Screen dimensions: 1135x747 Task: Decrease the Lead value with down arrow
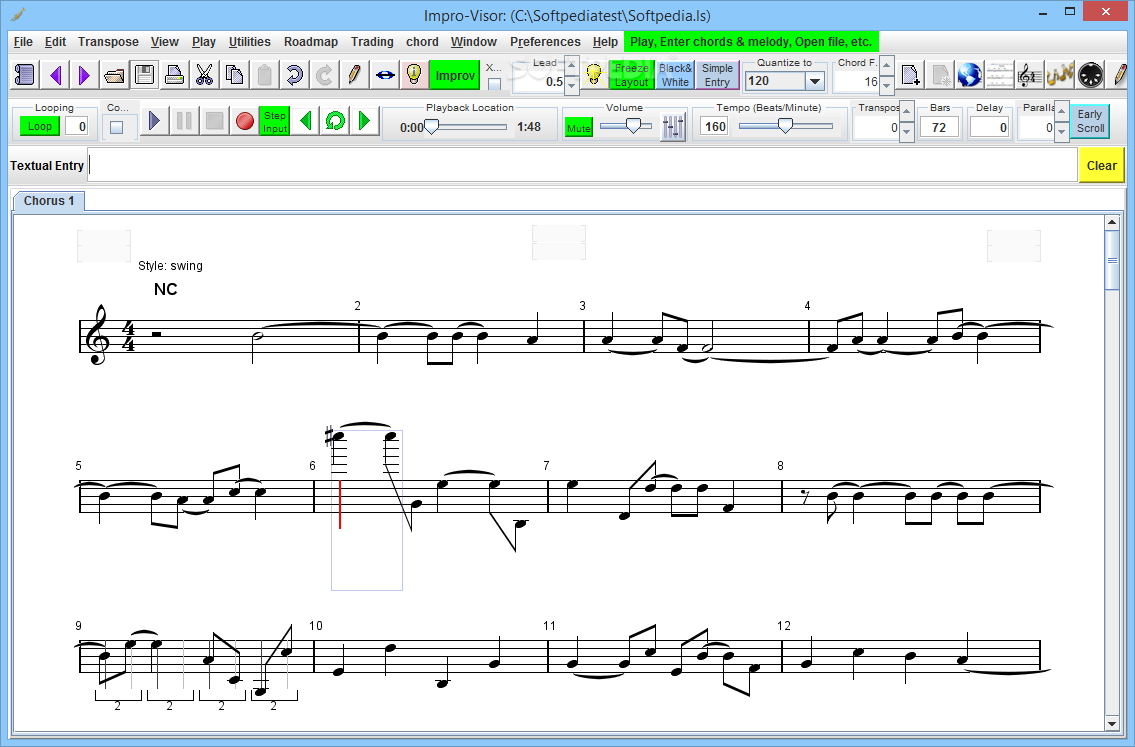click(572, 85)
